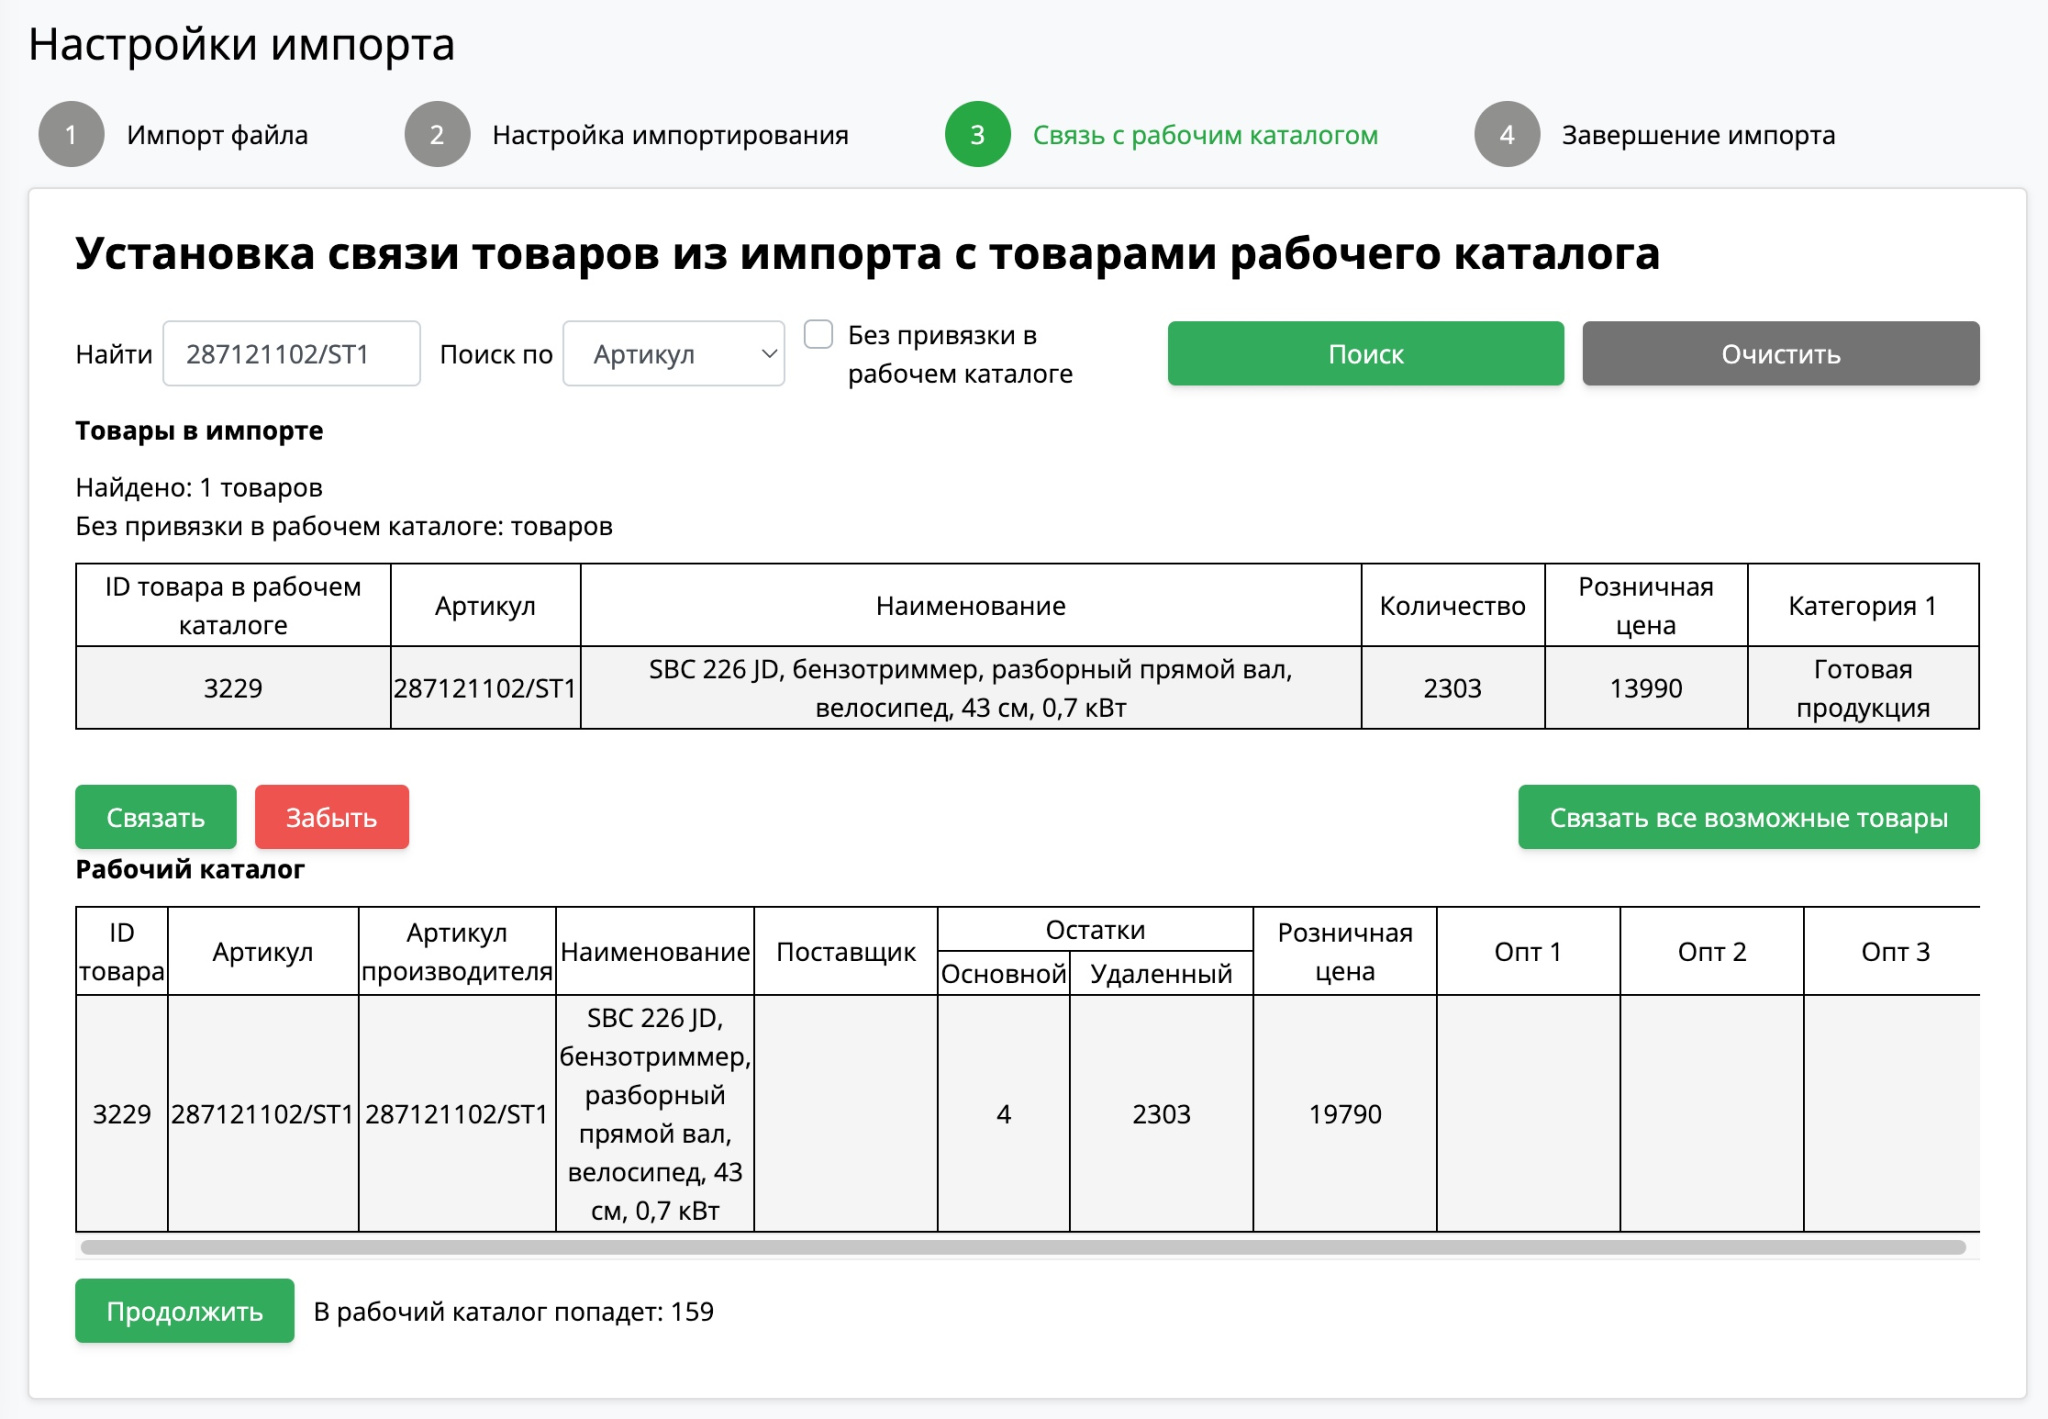This screenshot has width=2048, height=1419.
Task: Click the red Забыть button
Action: pyautogui.click(x=331, y=817)
